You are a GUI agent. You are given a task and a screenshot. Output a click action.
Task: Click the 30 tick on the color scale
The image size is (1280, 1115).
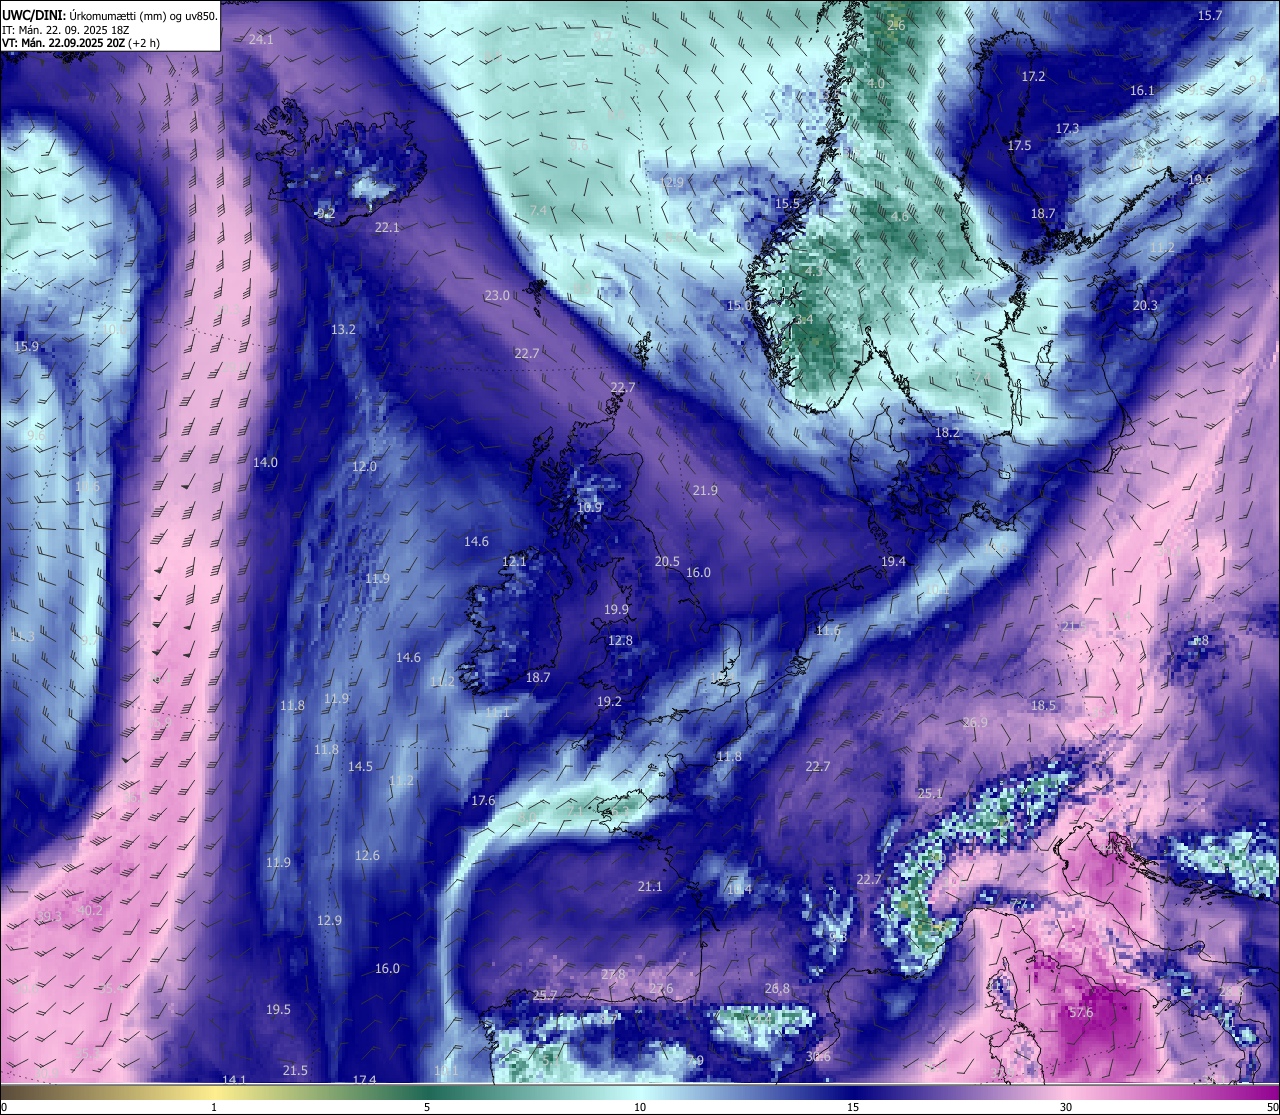(x=1066, y=1107)
